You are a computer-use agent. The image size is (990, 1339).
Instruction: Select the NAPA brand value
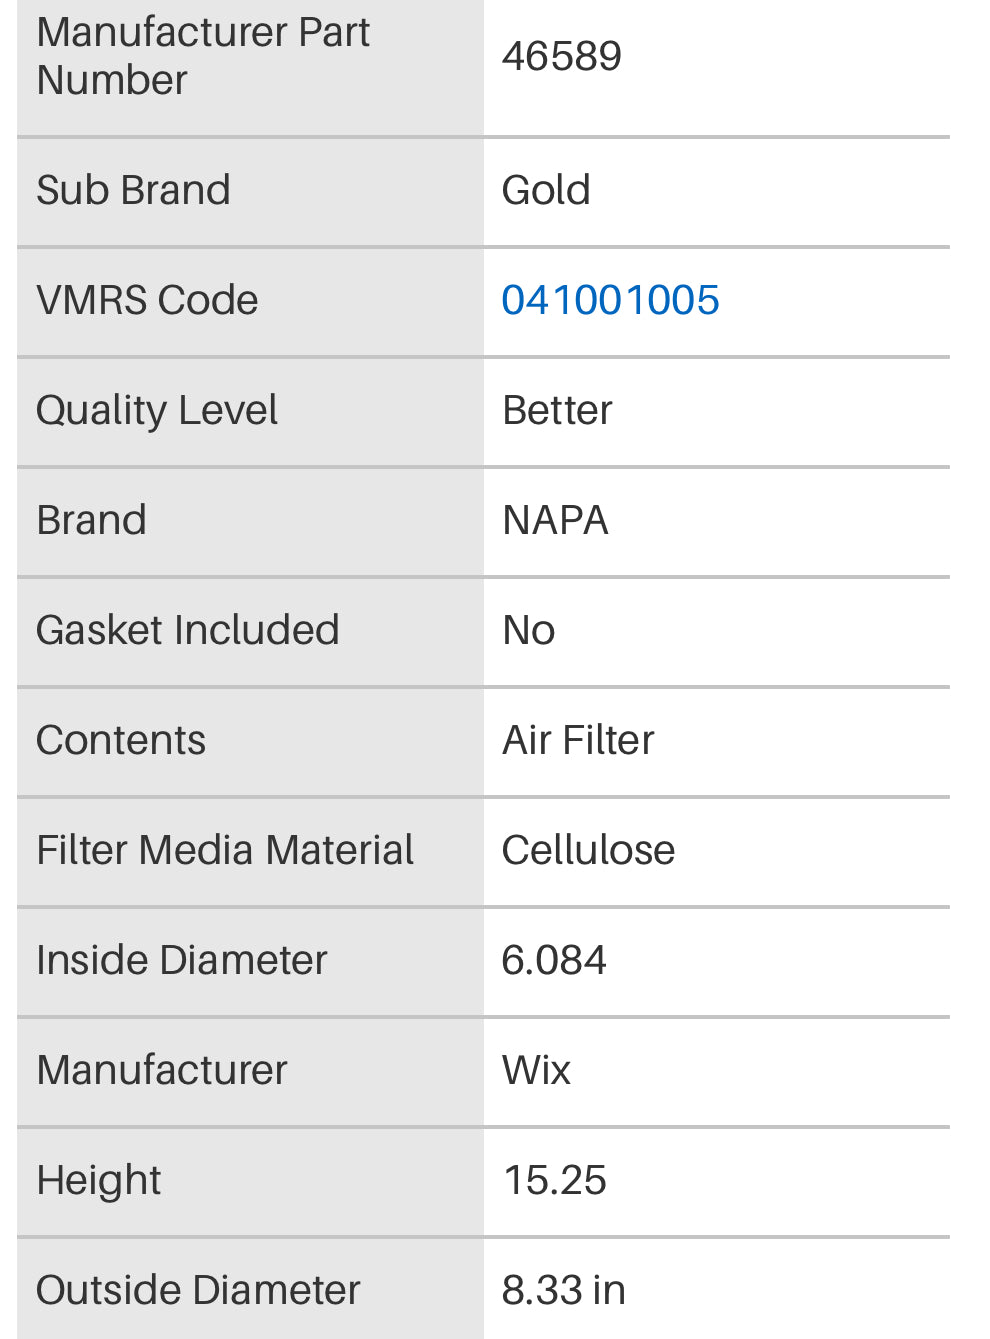pyautogui.click(x=555, y=520)
